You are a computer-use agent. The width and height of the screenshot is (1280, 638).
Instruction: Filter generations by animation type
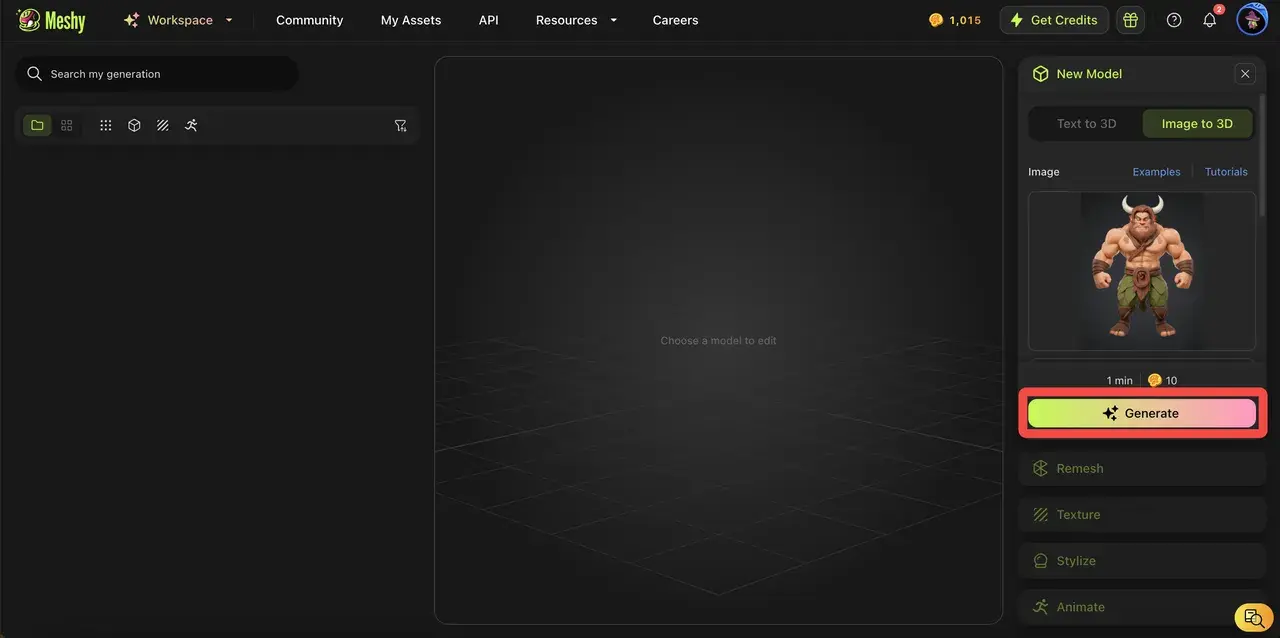[x=190, y=125]
